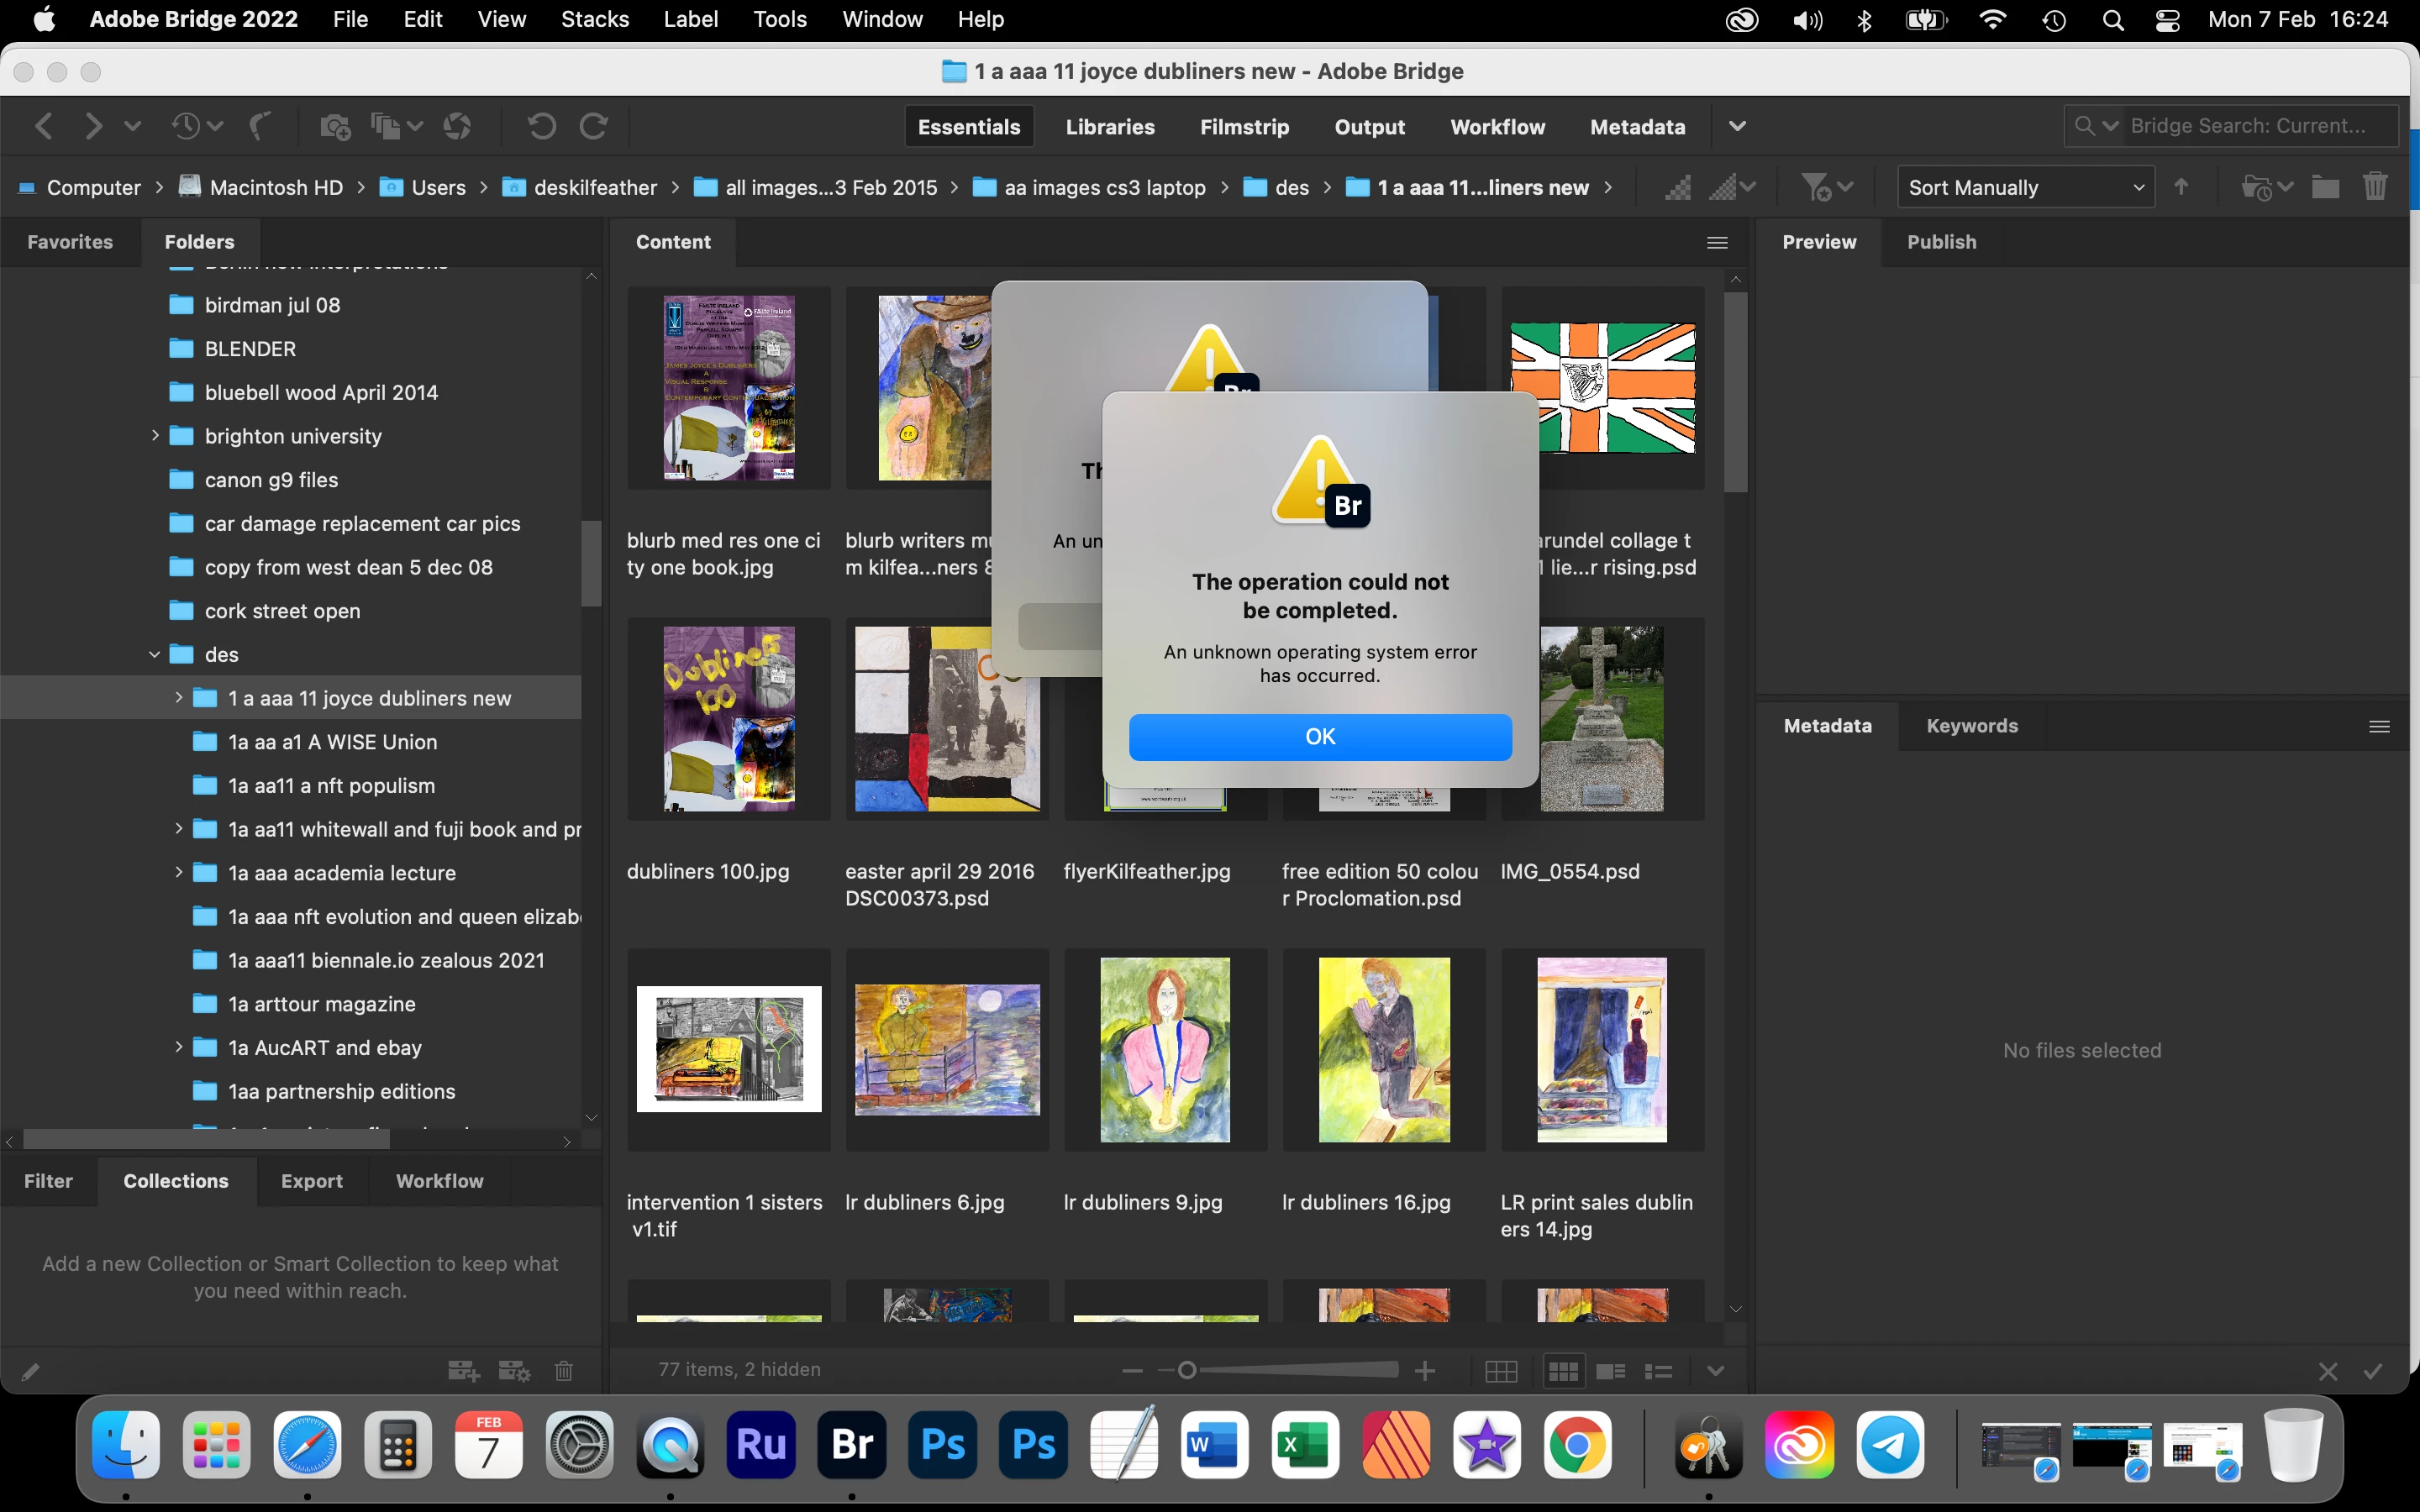Click the thumbnail size slider handle
2420x1512 pixels.
(x=1187, y=1370)
